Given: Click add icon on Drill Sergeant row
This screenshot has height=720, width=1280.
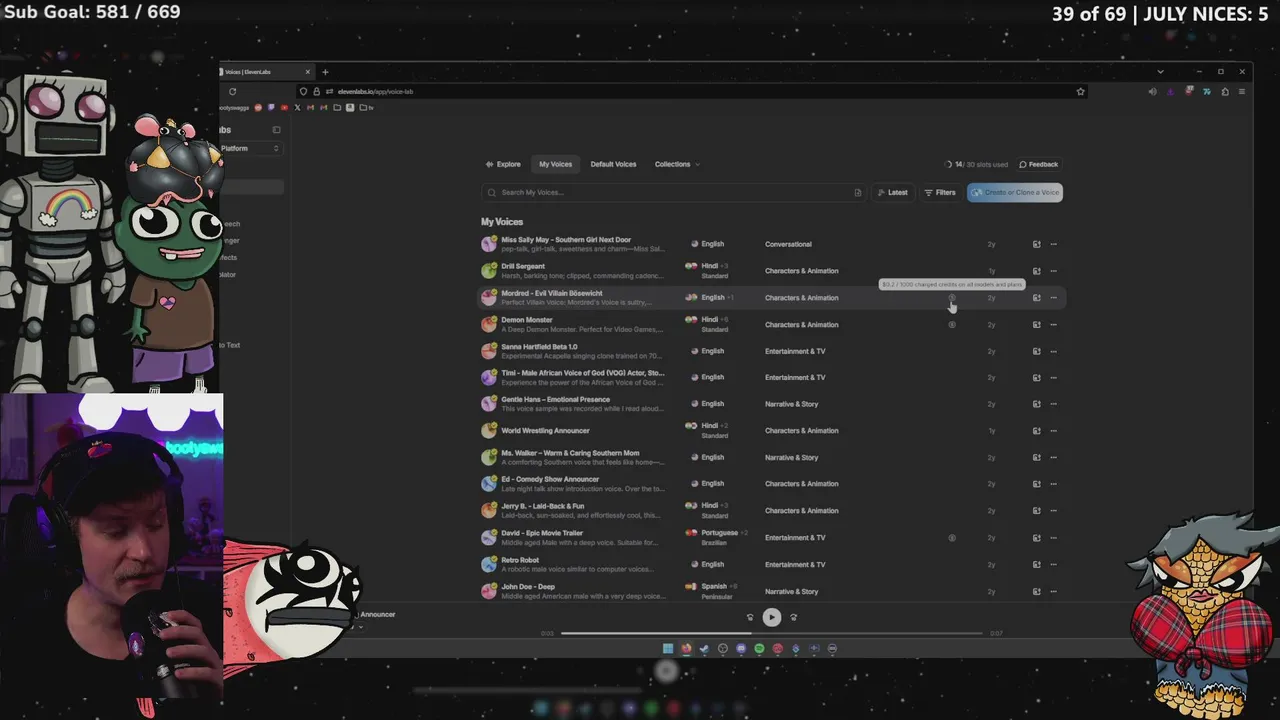Looking at the screenshot, I should pyautogui.click(x=1036, y=271).
